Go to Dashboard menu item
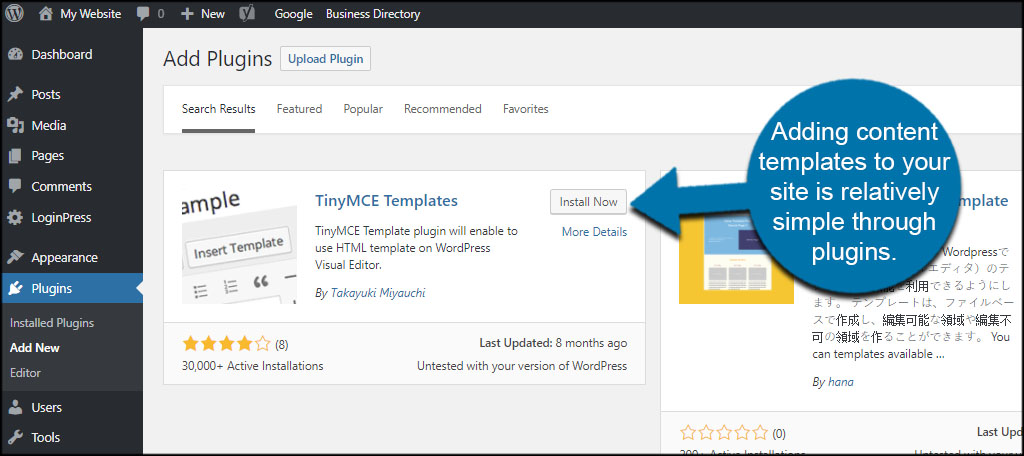This screenshot has height=456, width=1024. [x=62, y=55]
